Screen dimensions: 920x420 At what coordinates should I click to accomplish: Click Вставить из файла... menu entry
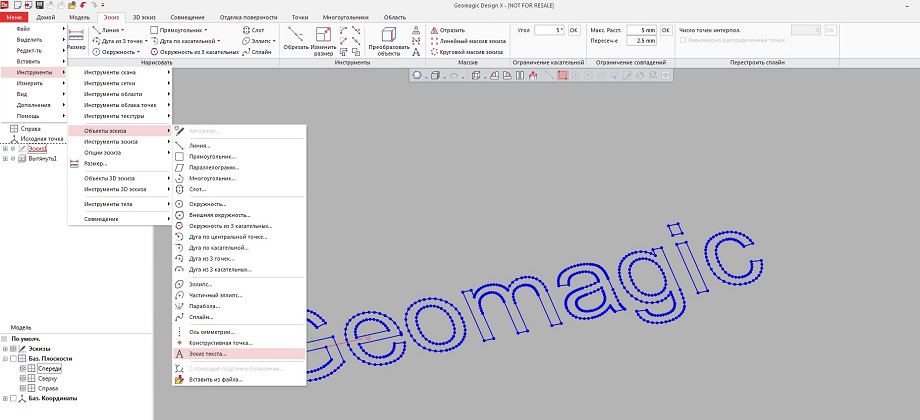[239, 380]
